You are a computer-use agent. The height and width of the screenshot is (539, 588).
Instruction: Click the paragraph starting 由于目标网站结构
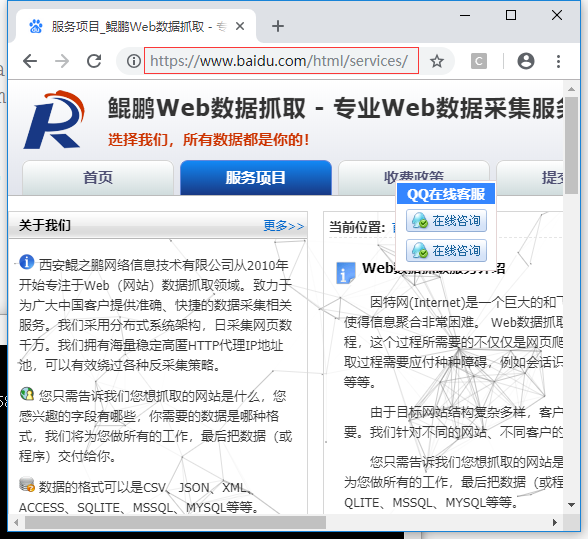[x=453, y=422]
